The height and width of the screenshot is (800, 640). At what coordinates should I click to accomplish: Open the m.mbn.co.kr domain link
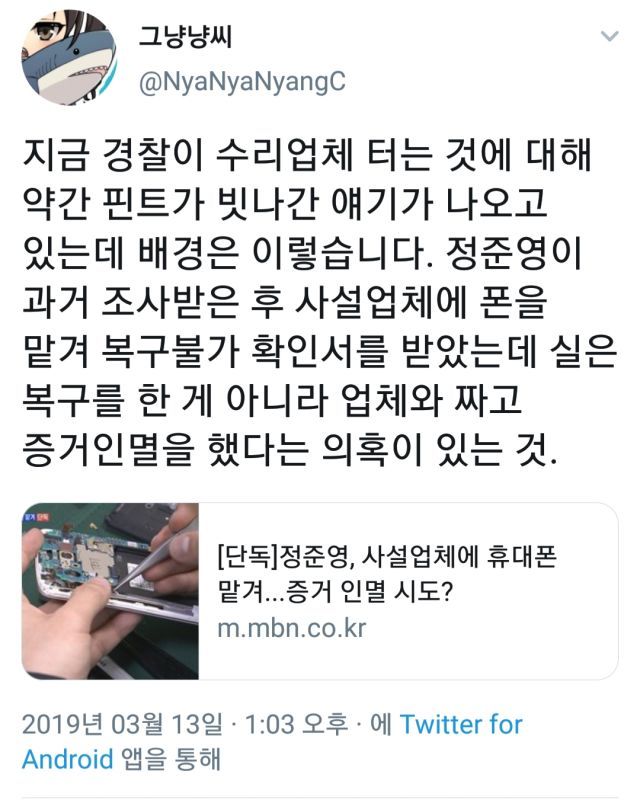292,628
